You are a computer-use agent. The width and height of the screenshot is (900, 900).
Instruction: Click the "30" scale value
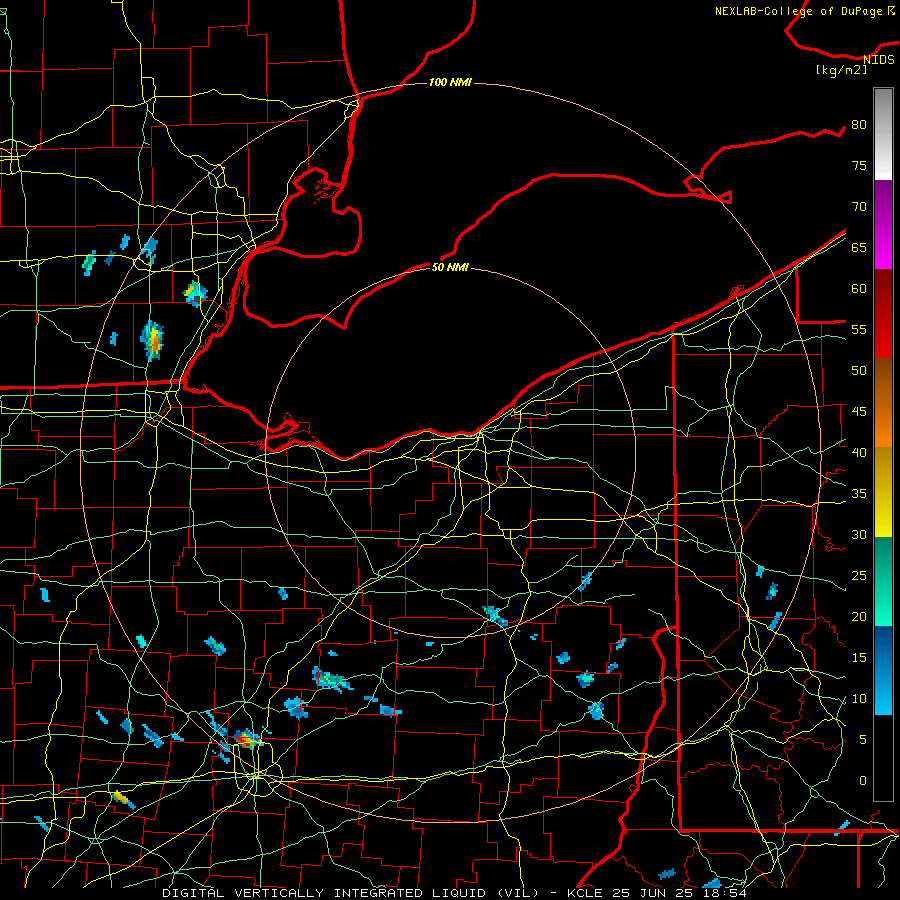[859, 535]
